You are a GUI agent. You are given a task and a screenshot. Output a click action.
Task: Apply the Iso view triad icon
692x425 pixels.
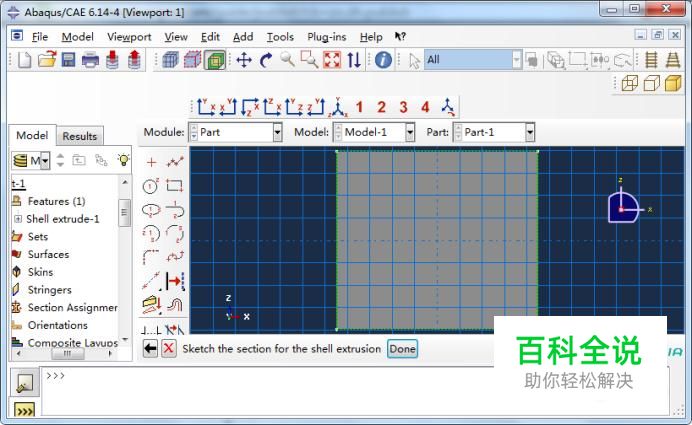(x=338, y=107)
